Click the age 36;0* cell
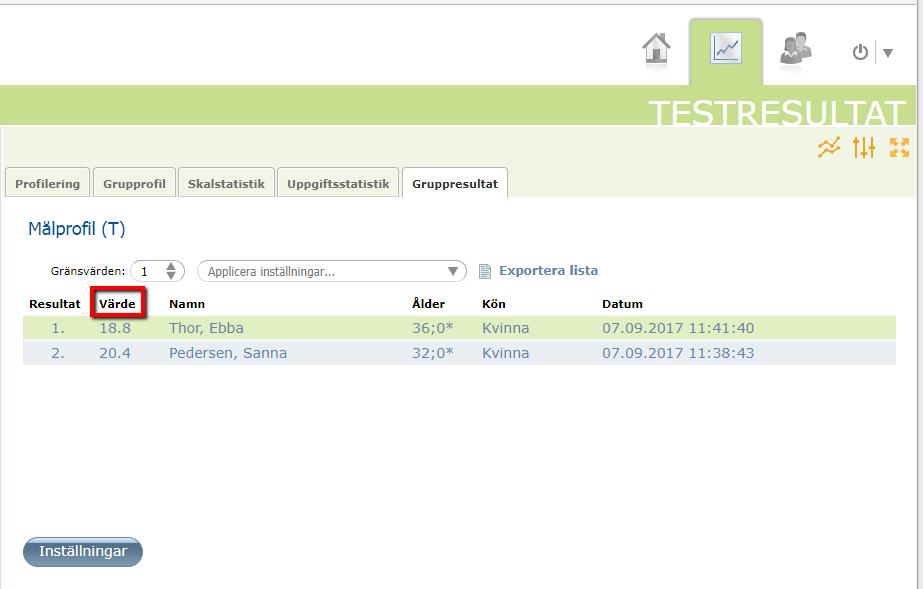 pos(433,328)
